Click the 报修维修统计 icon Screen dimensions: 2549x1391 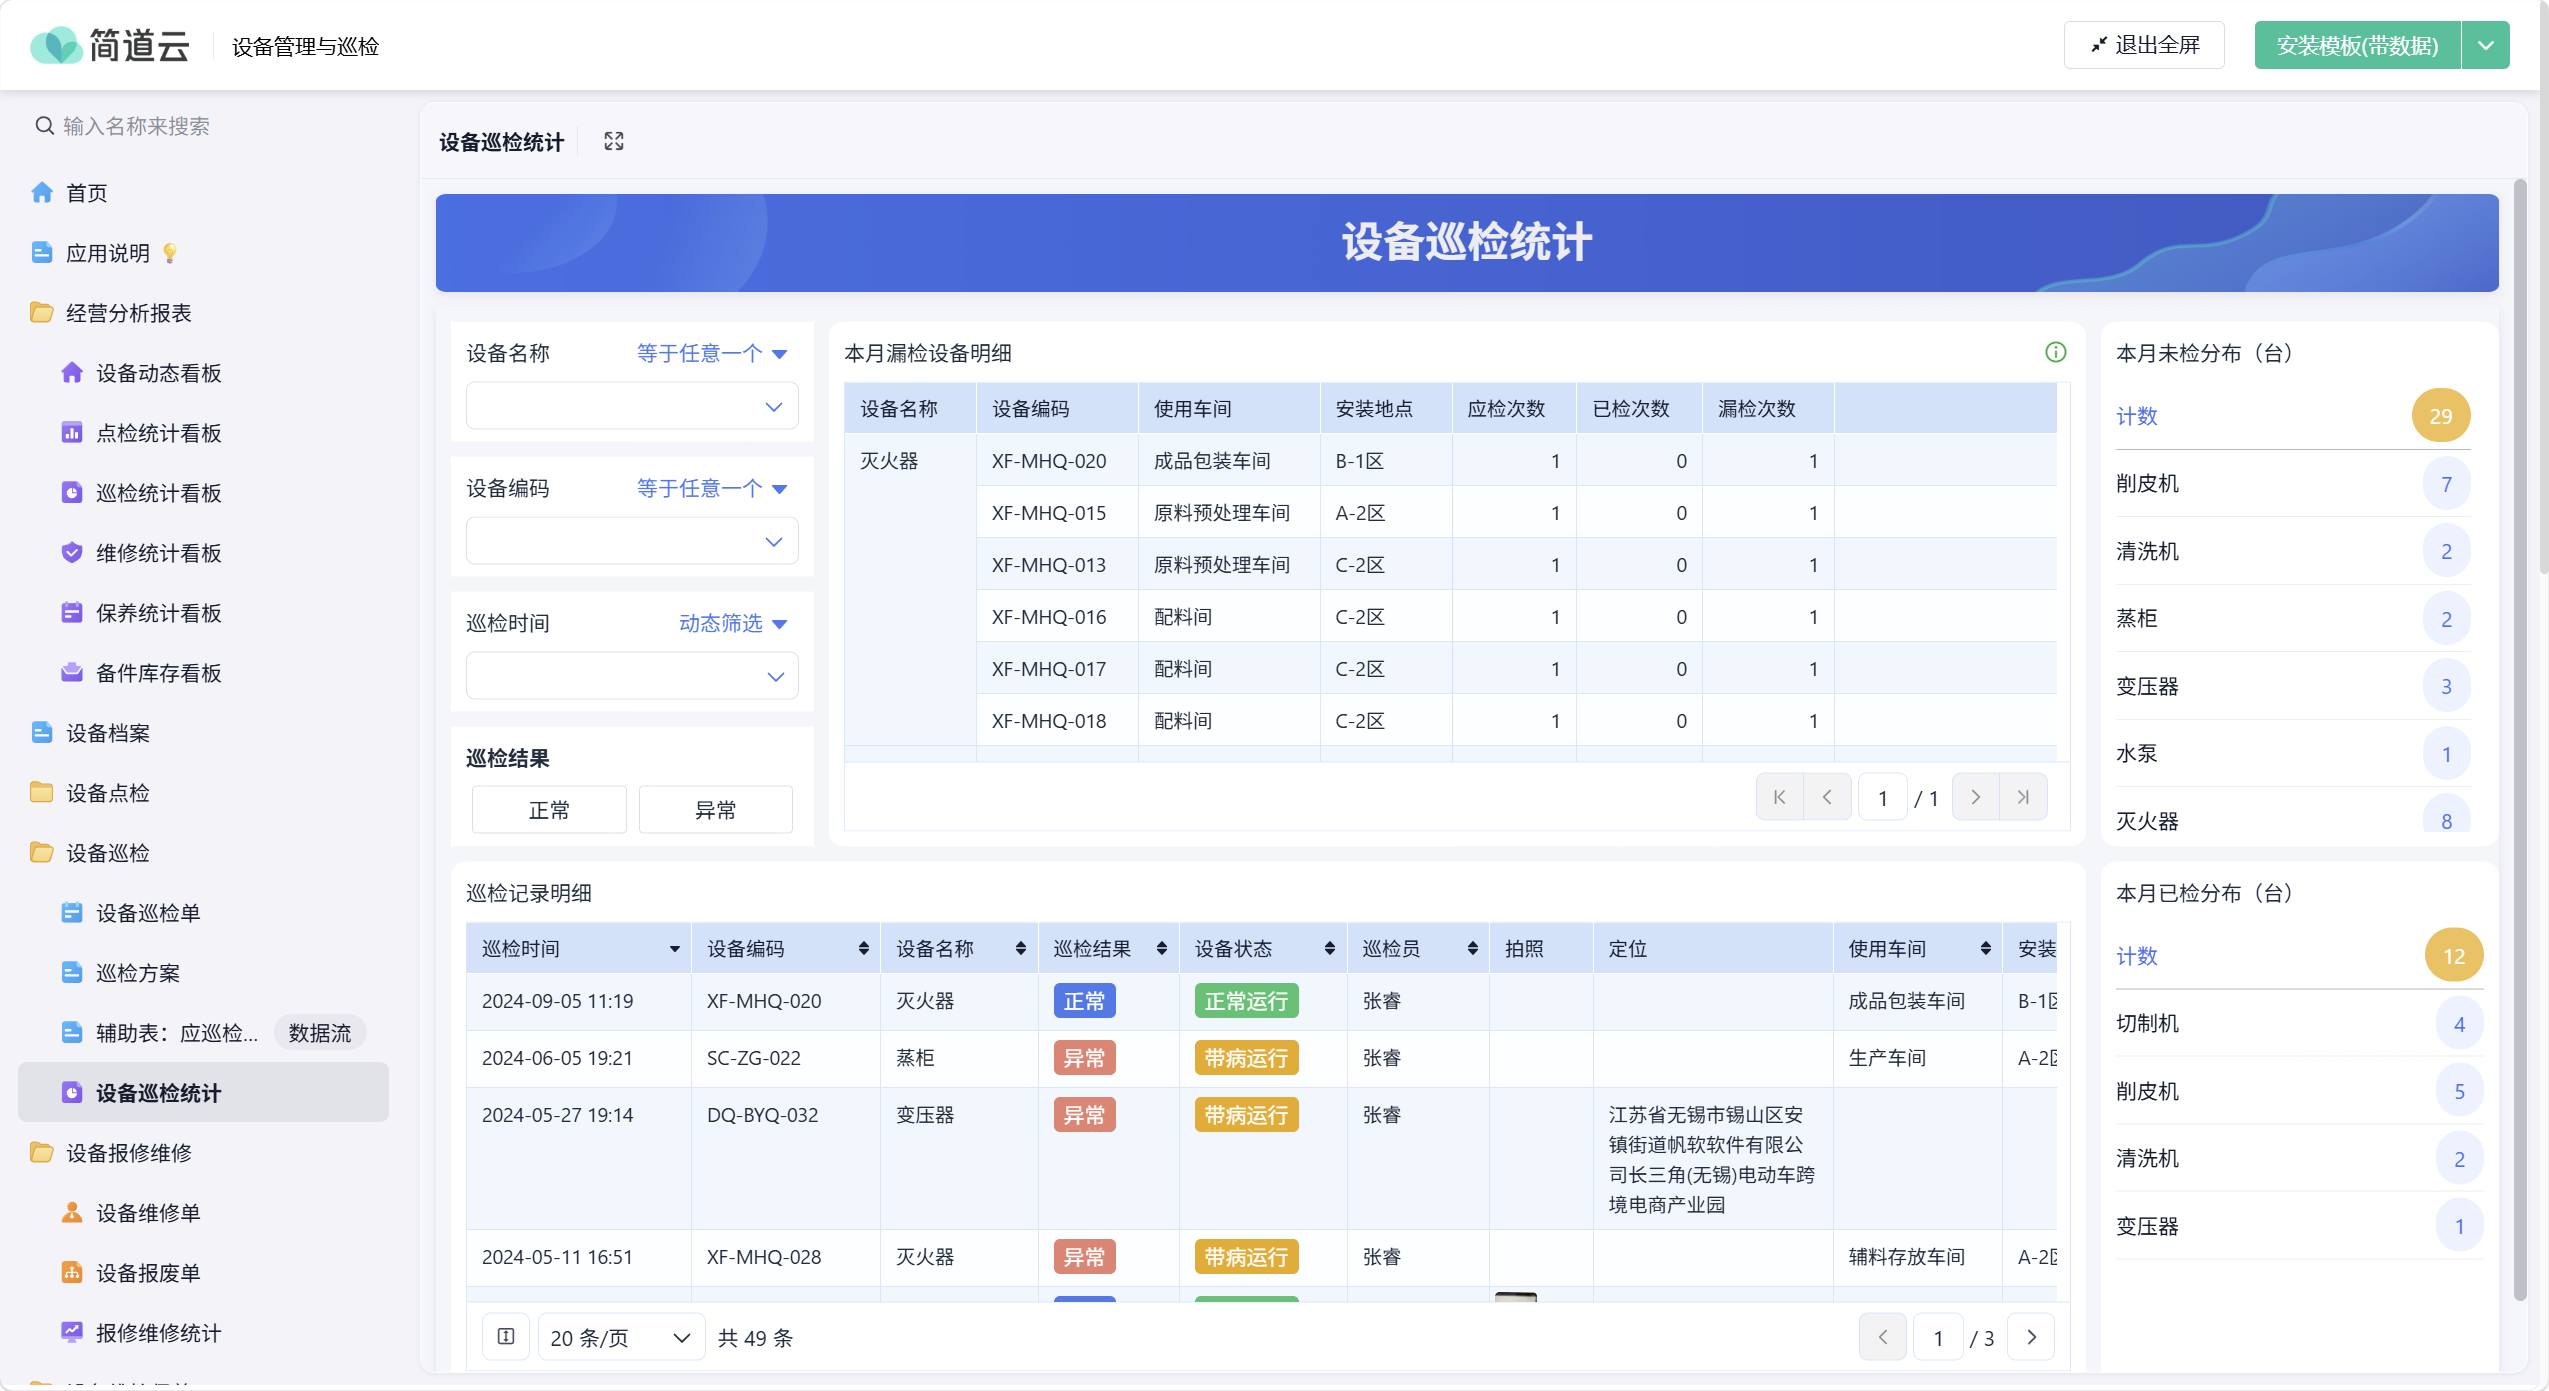(72, 1332)
